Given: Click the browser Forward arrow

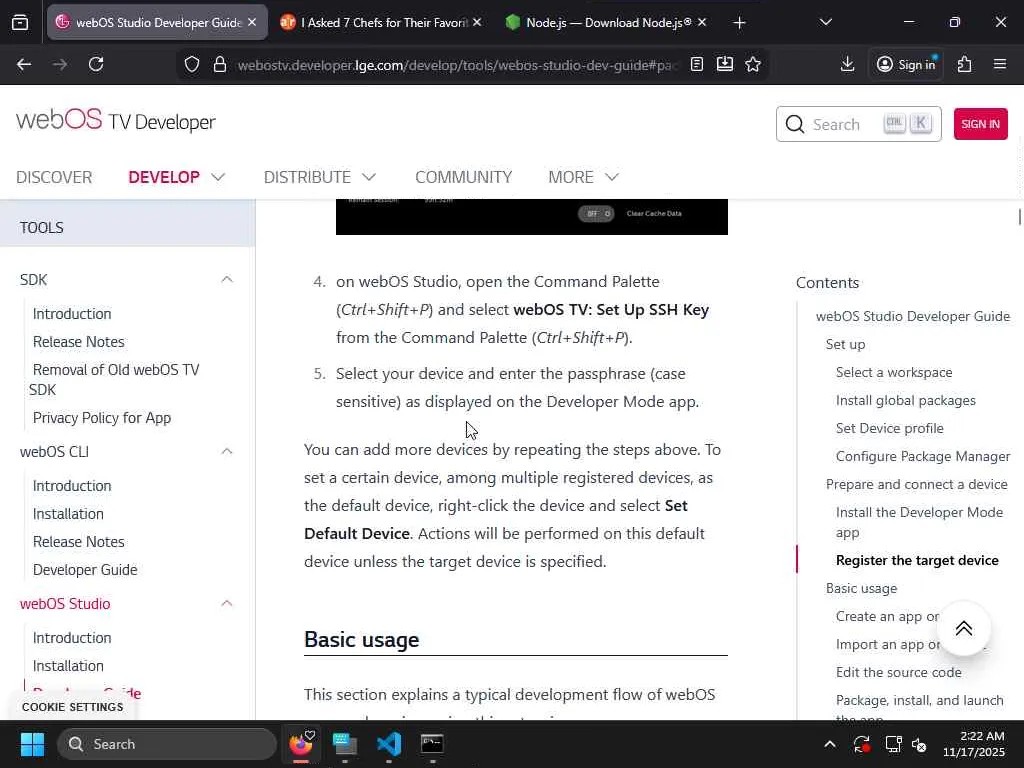Looking at the screenshot, I should [x=60, y=64].
